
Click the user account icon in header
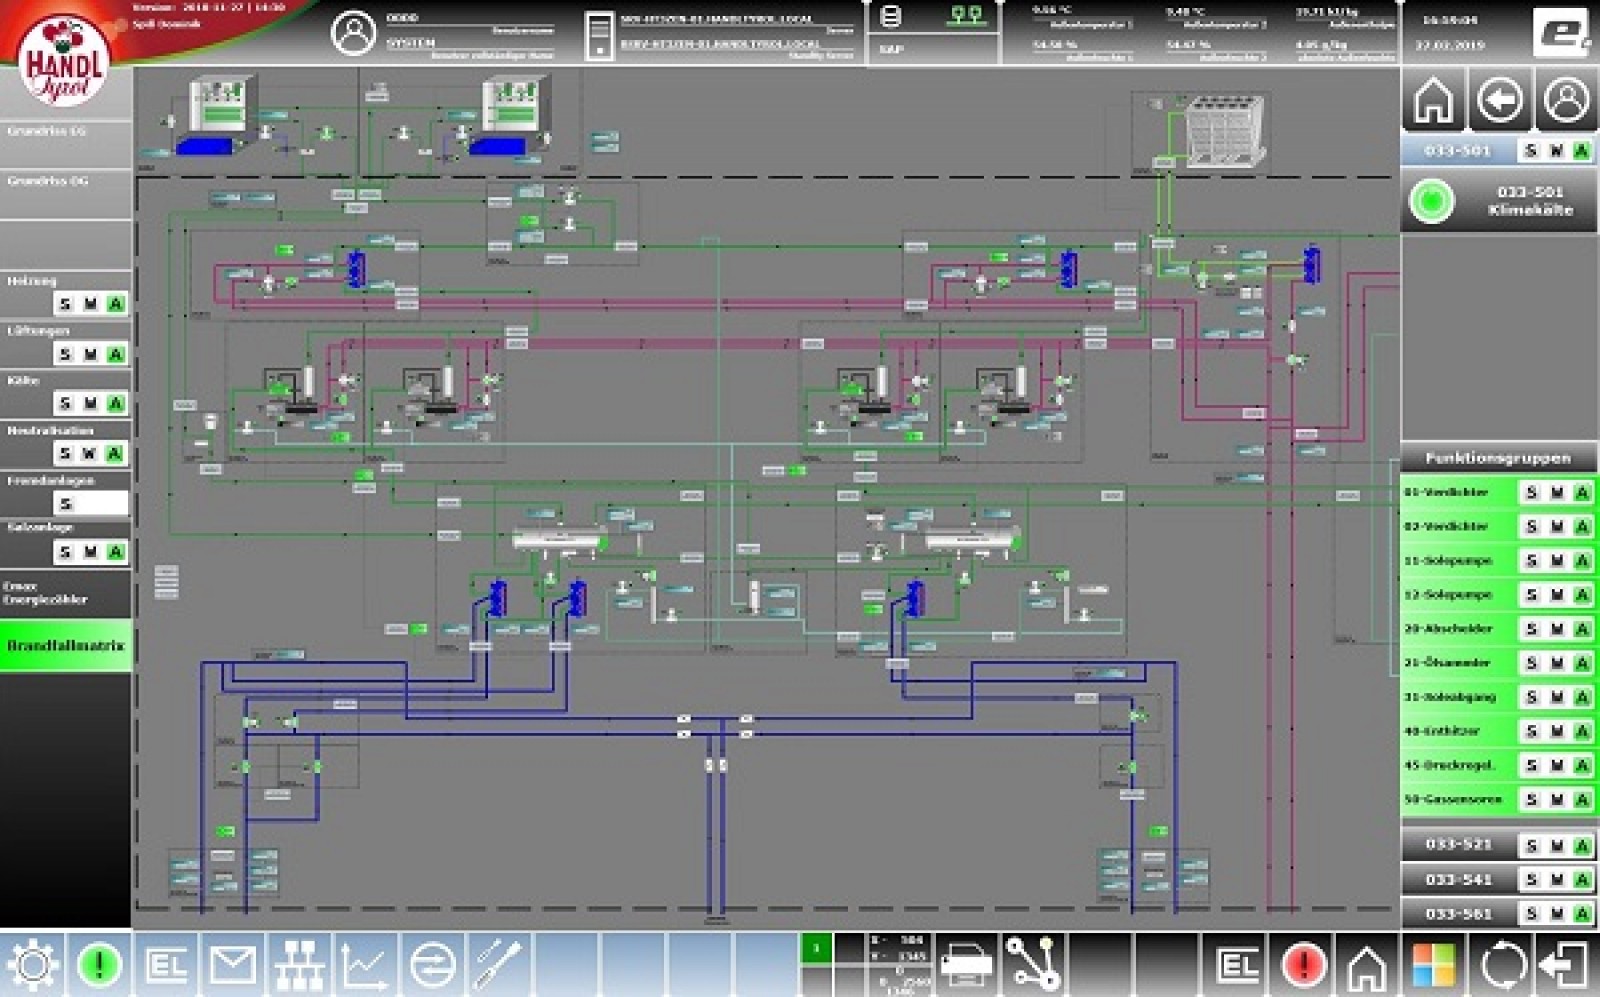(x=353, y=33)
